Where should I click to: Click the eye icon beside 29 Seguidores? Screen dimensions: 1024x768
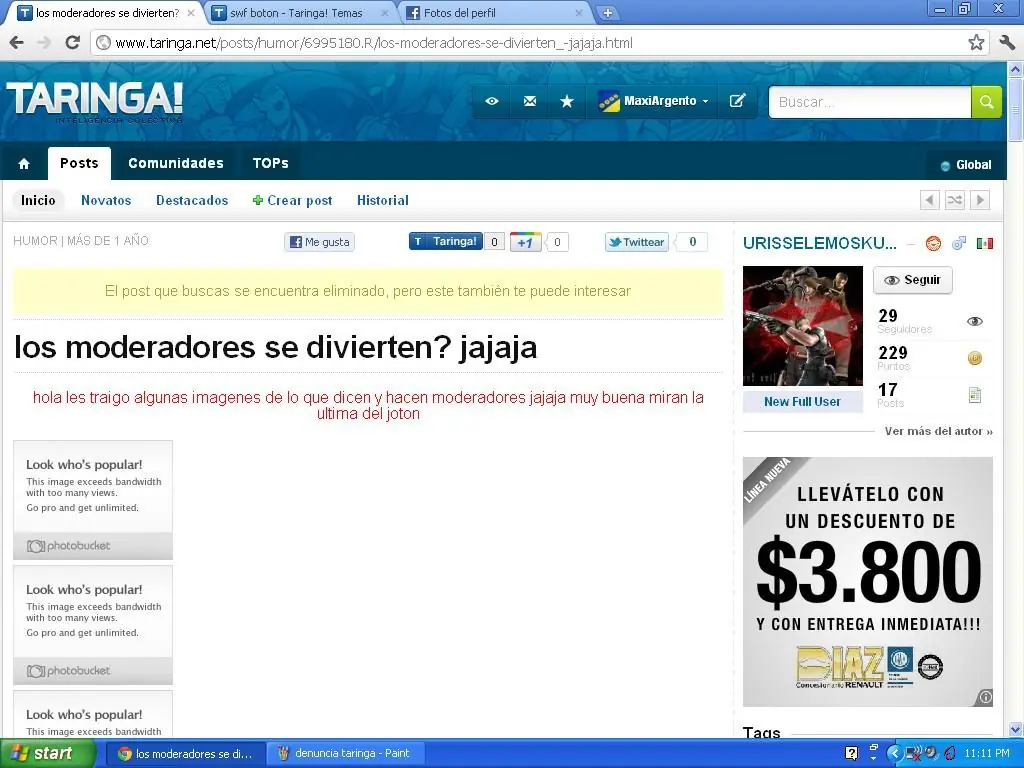(974, 321)
